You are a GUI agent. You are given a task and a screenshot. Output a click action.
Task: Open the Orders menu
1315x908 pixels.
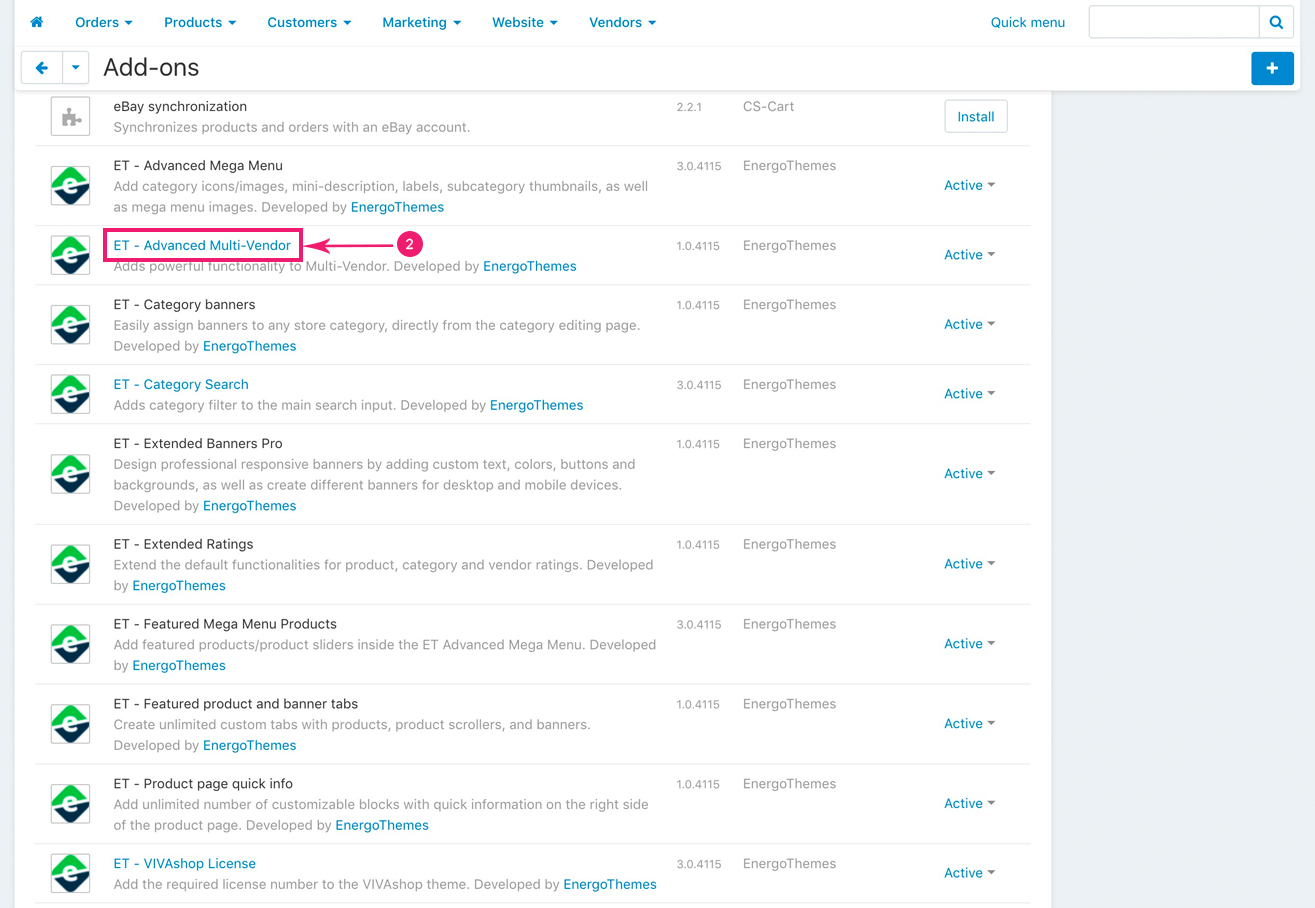click(104, 22)
